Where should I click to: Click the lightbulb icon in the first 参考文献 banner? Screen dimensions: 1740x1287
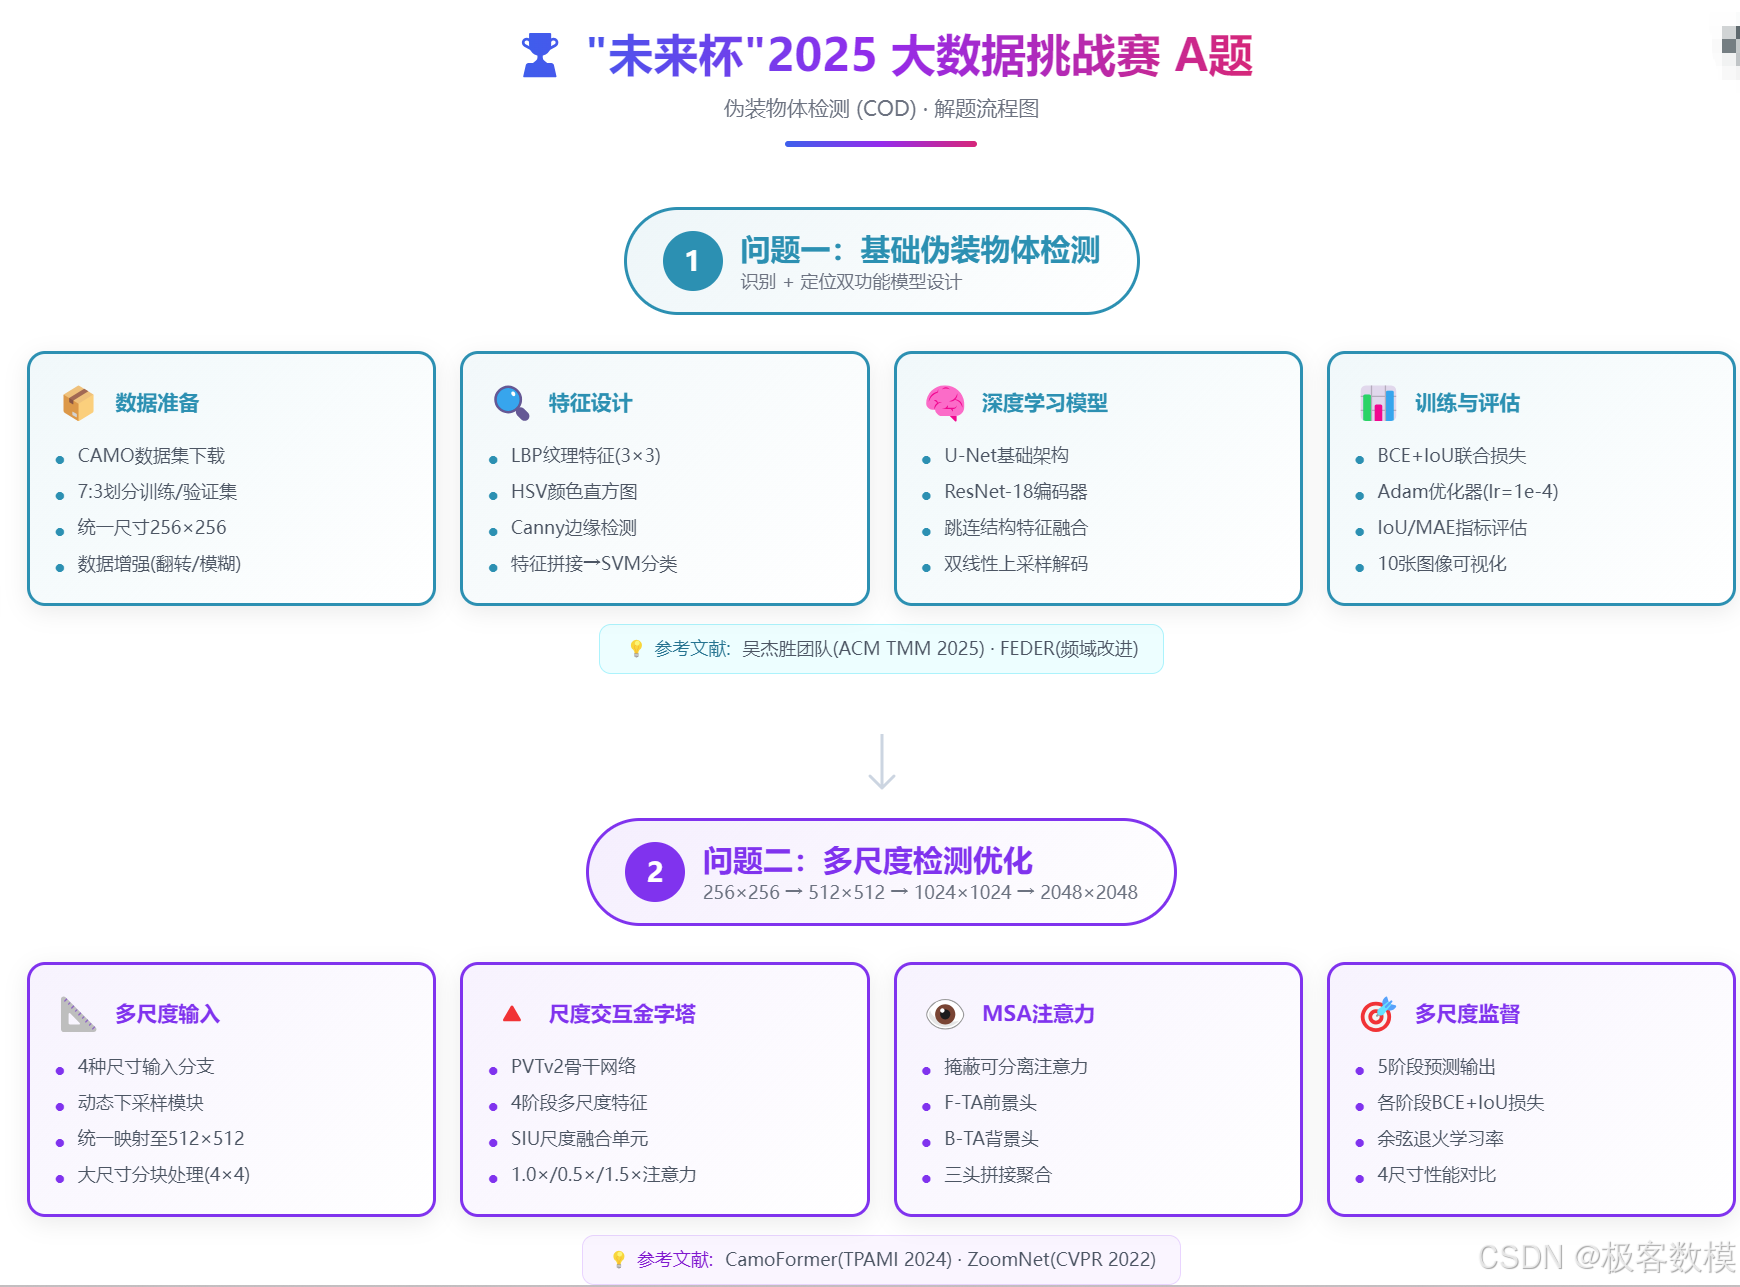tap(634, 648)
